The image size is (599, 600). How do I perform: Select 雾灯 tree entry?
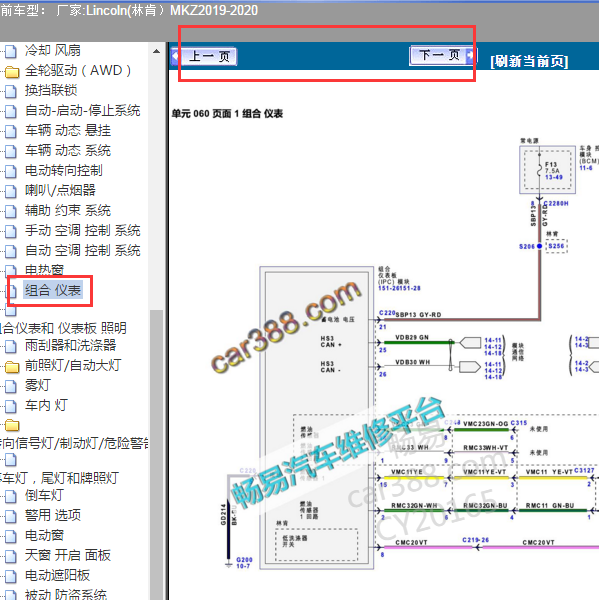click(38, 385)
